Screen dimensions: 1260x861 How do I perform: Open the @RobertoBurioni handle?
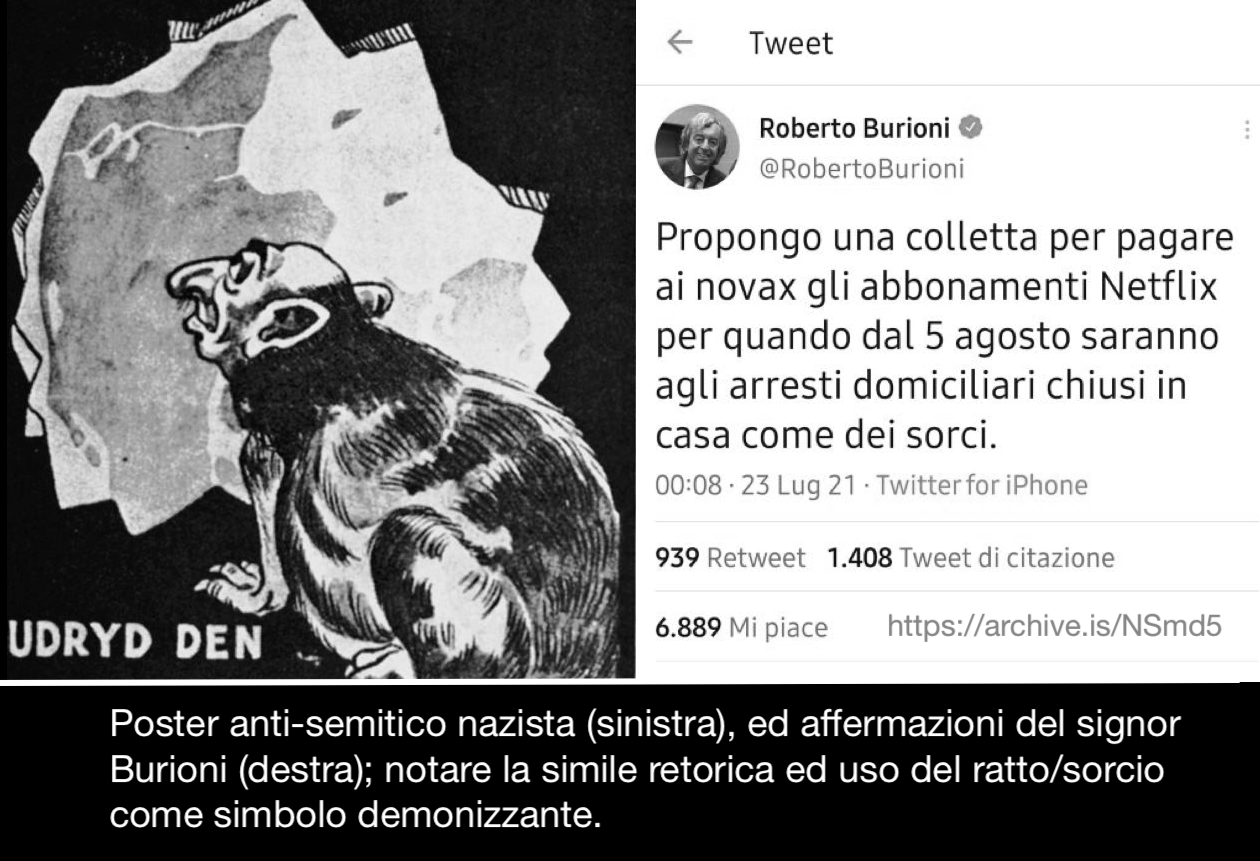coord(862,169)
